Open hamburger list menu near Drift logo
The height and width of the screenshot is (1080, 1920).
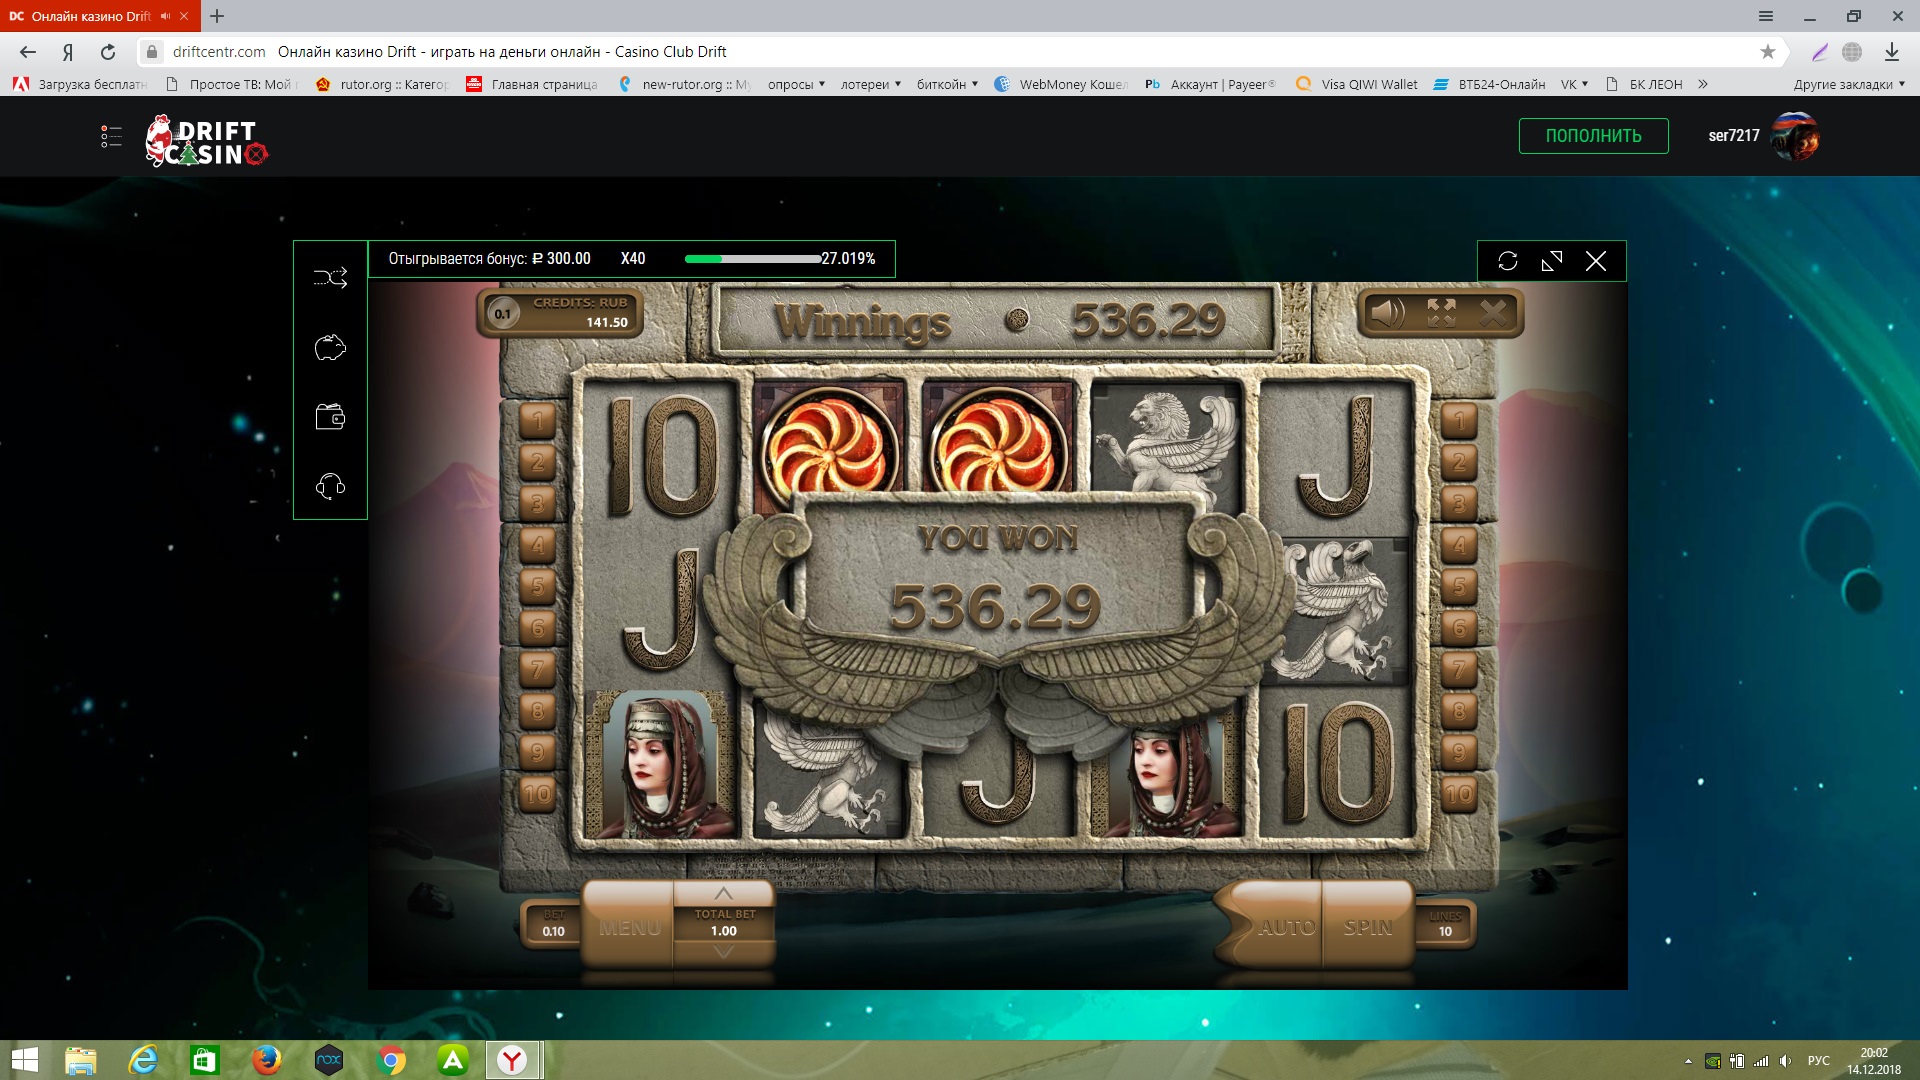[x=111, y=137]
